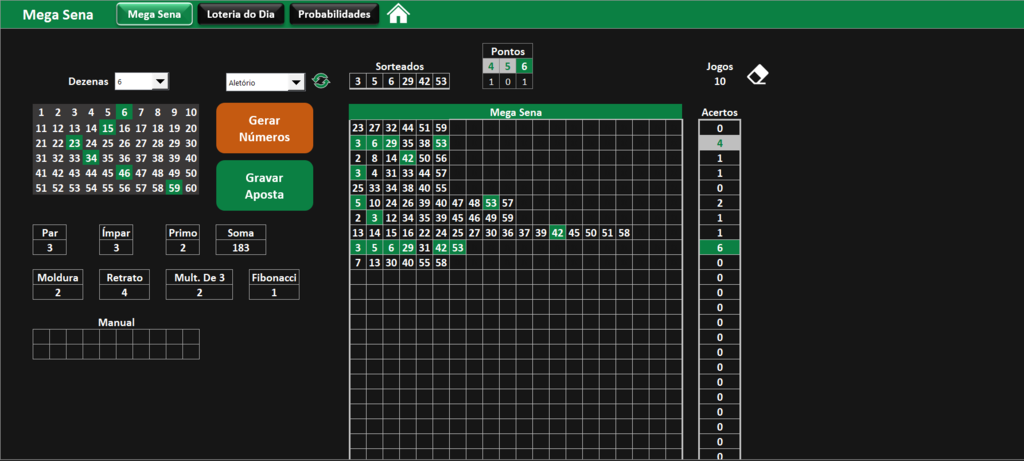
Task: Click the green refresh arrows icon
Action: [x=321, y=81]
